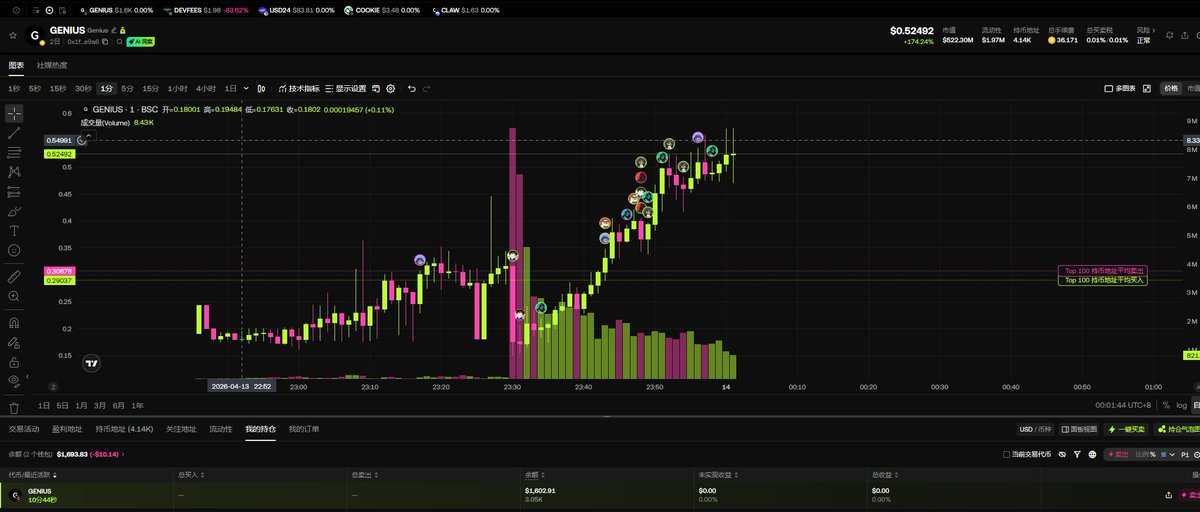Expand the timeframe dropdown after 1日
The width and height of the screenshot is (1200, 512).
pyautogui.click(x=246, y=88)
